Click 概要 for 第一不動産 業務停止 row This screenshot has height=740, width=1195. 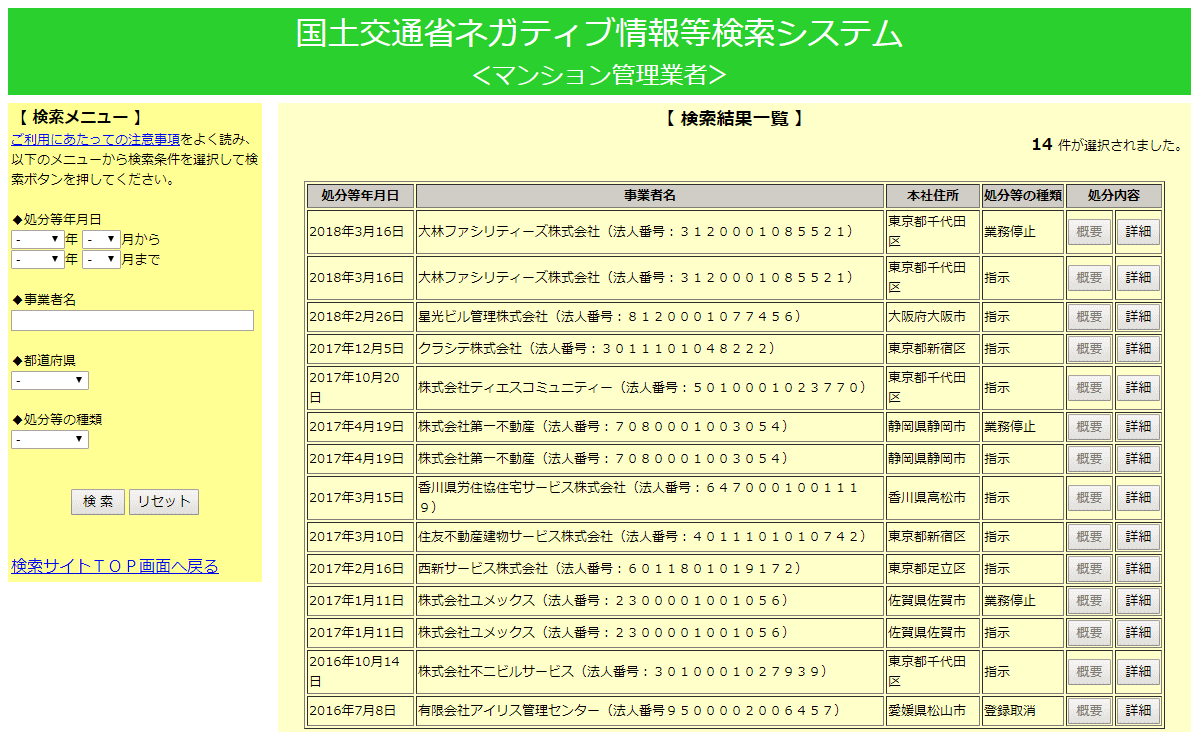pos(1089,427)
